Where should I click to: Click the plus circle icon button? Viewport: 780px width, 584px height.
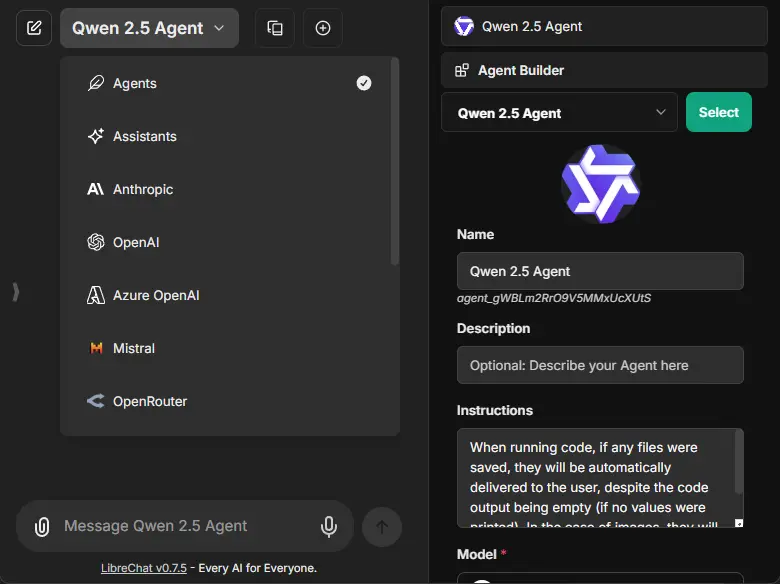pos(322,28)
